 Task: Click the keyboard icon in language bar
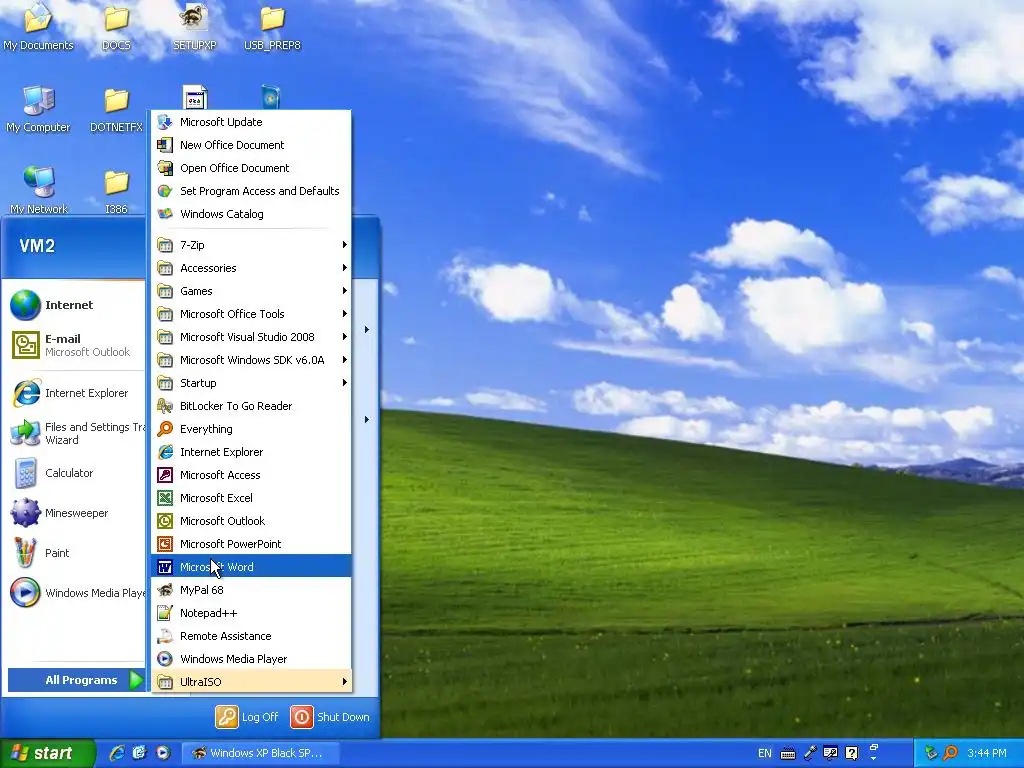[788, 754]
